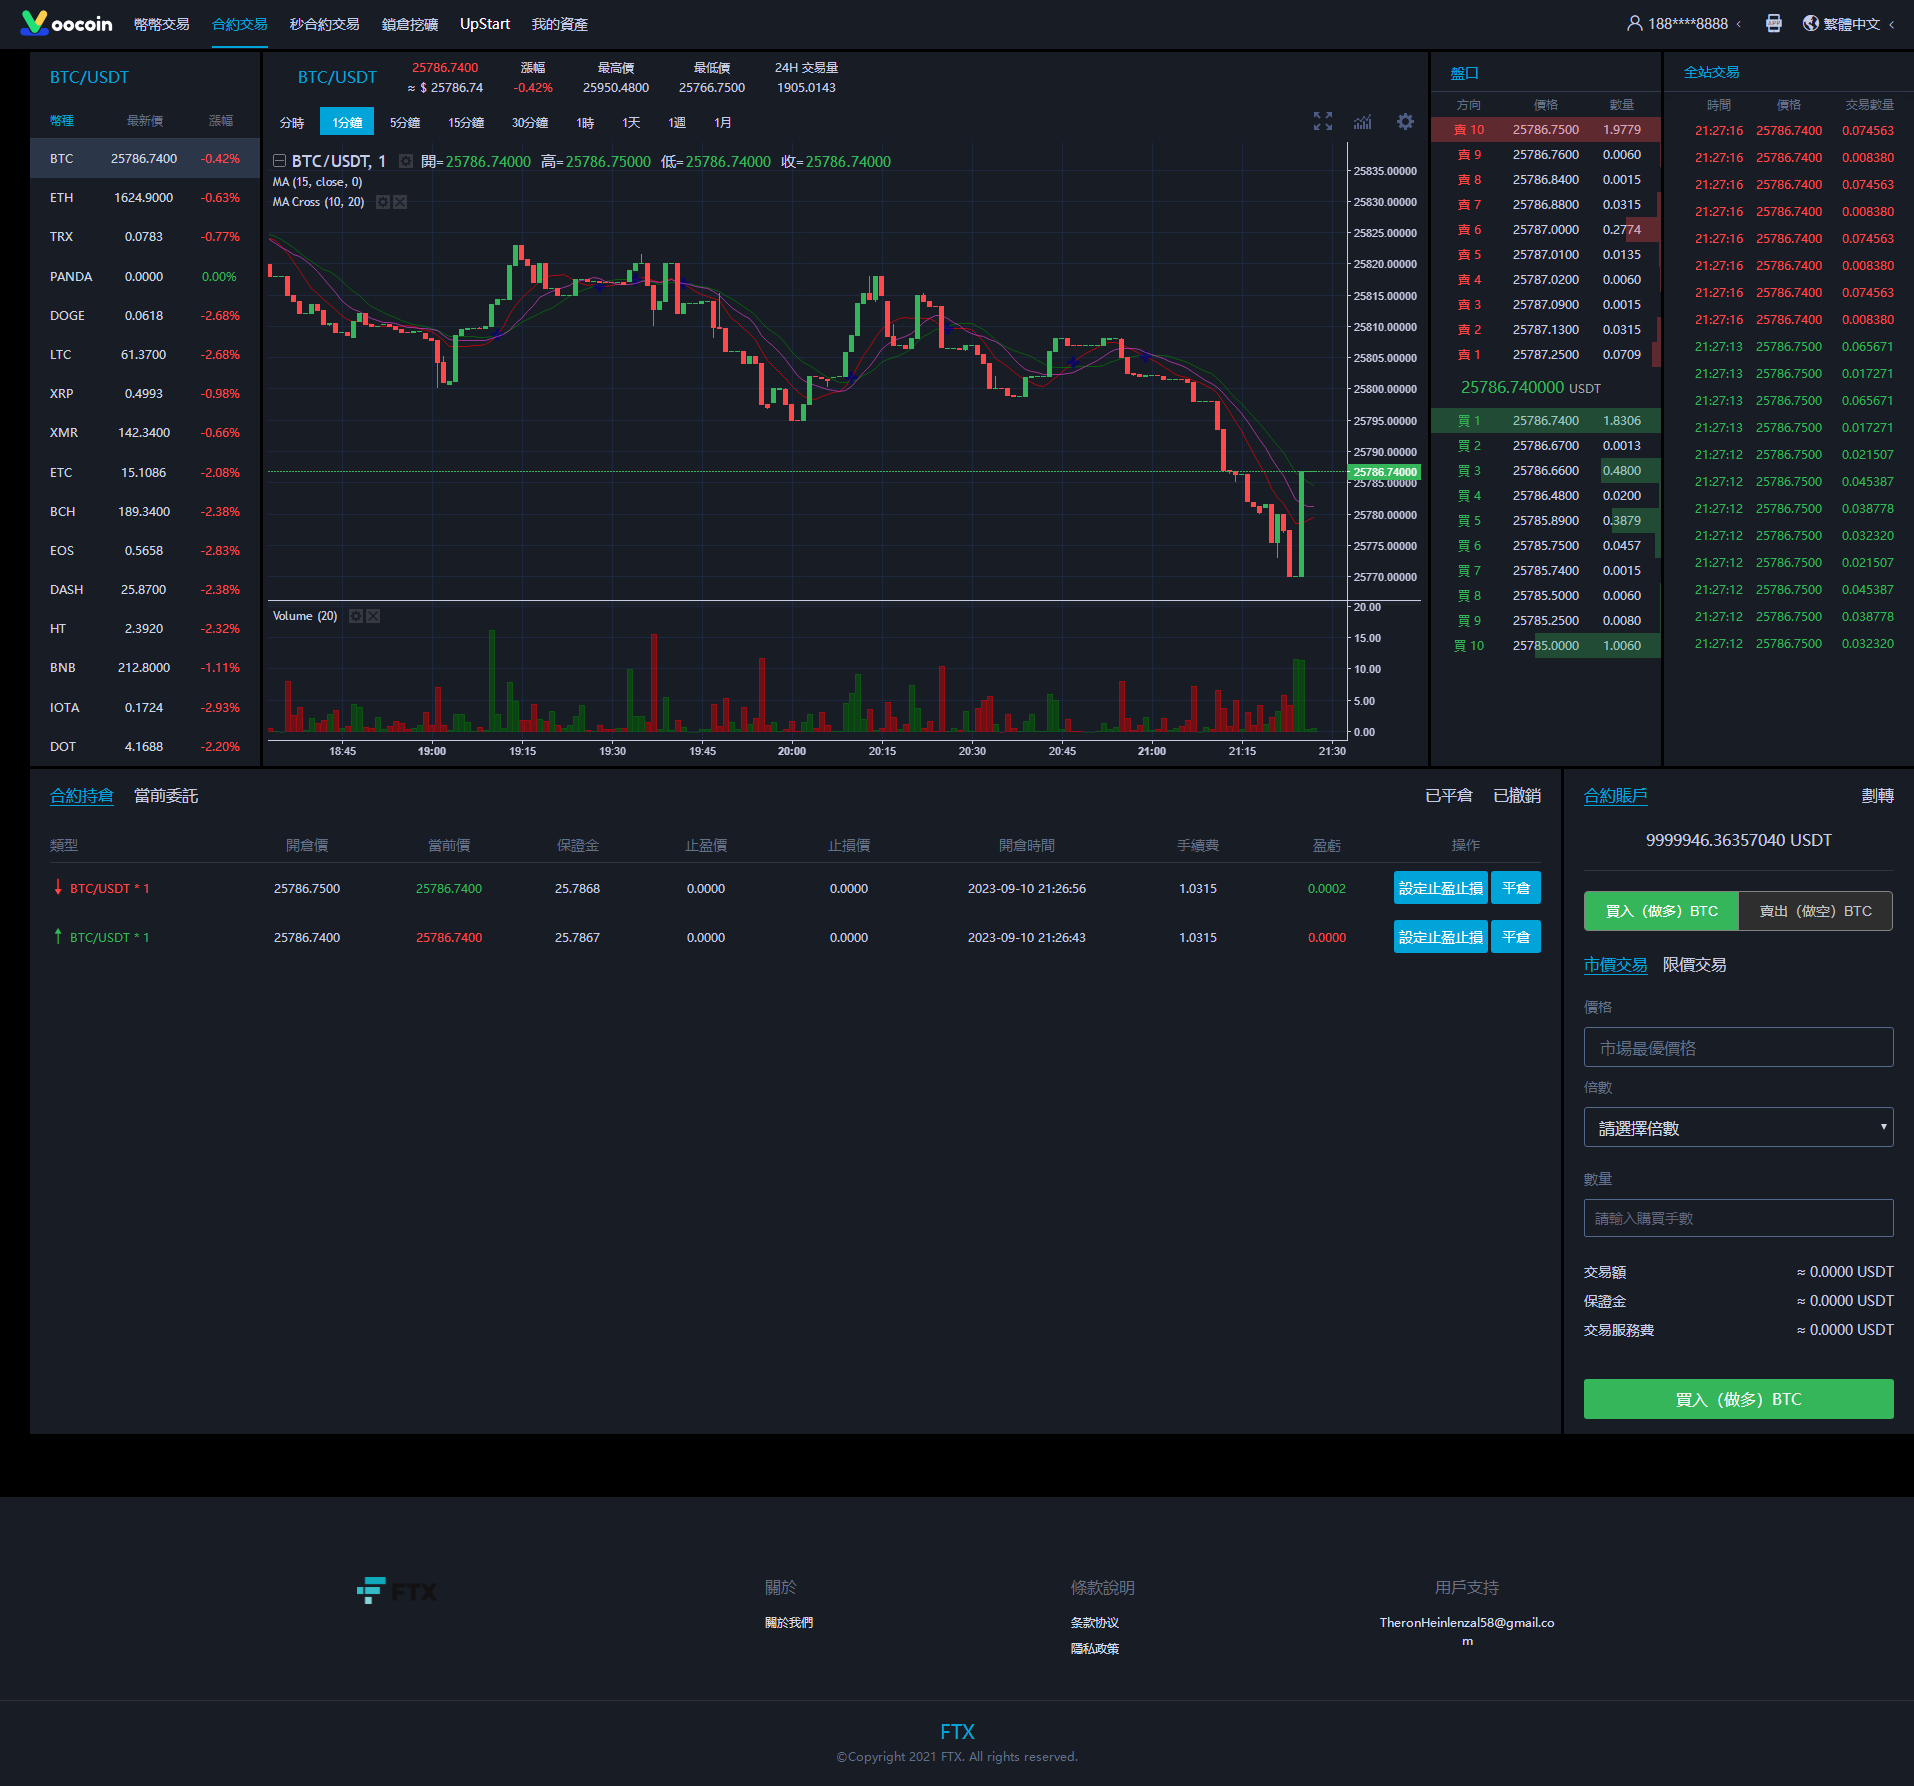
Task: Switch to 市價交易 market order
Action: click(1615, 965)
